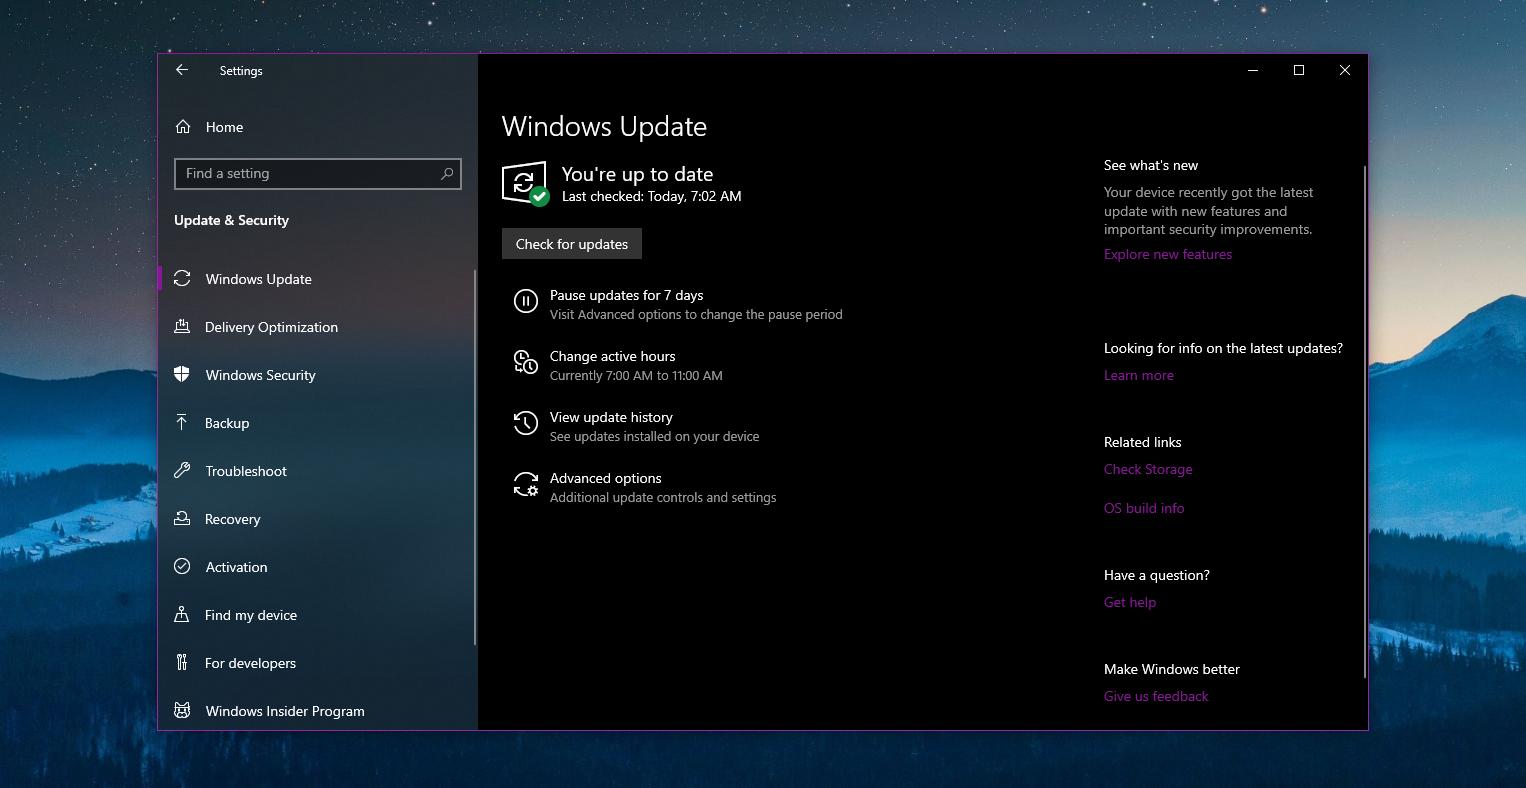1526x788 pixels.
Task: Click the Advanced options gear icon
Action: tap(526, 484)
